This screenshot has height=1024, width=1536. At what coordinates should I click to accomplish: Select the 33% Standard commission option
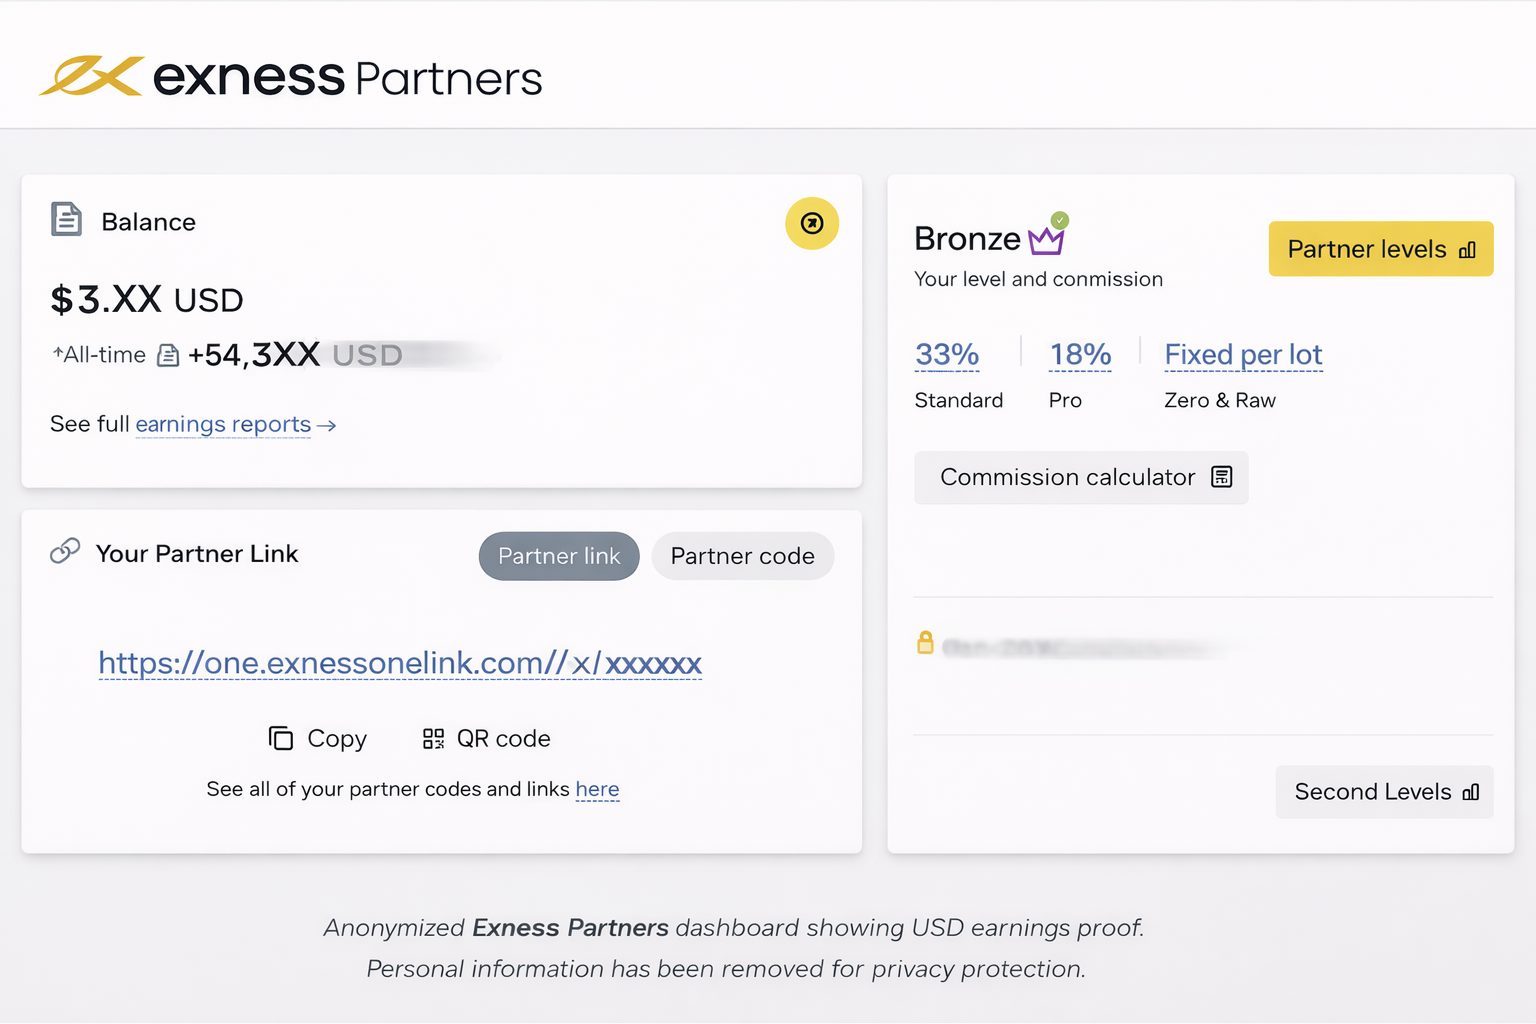(947, 353)
